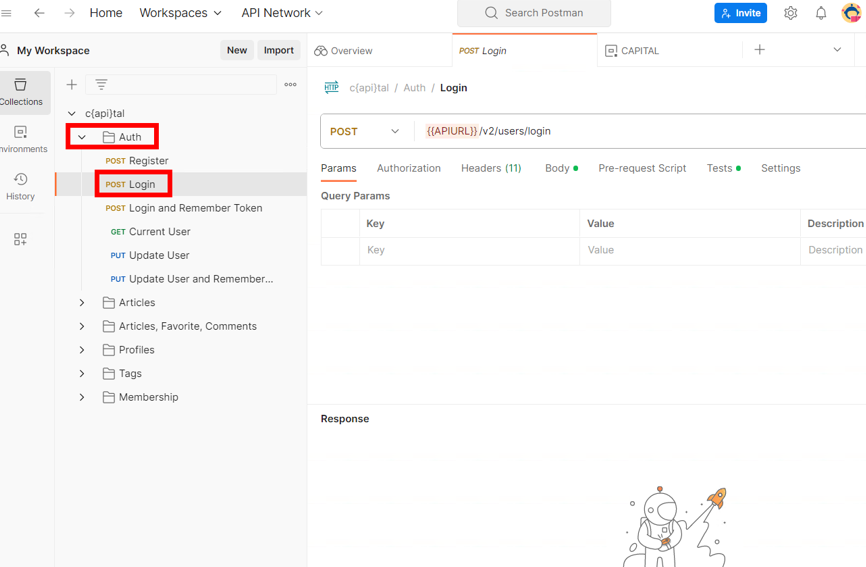The width and height of the screenshot is (866, 567).
Task: Switch to the CAPITAL tab
Action: 669,51
